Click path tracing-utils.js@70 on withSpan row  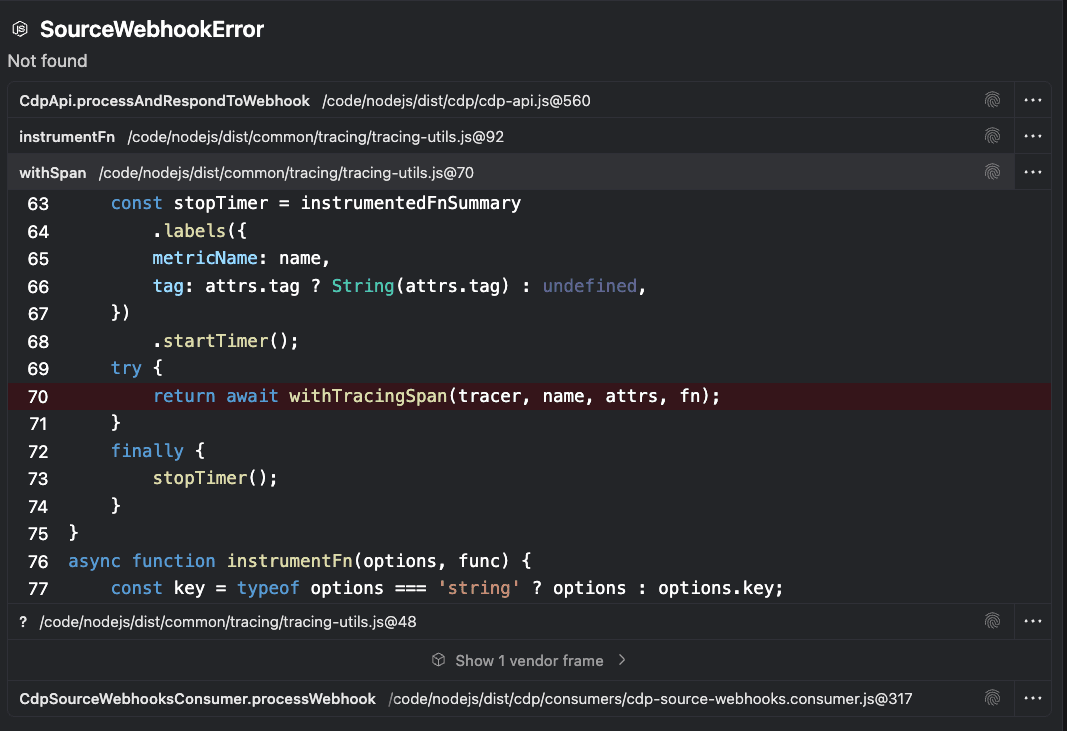pos(286,173)
